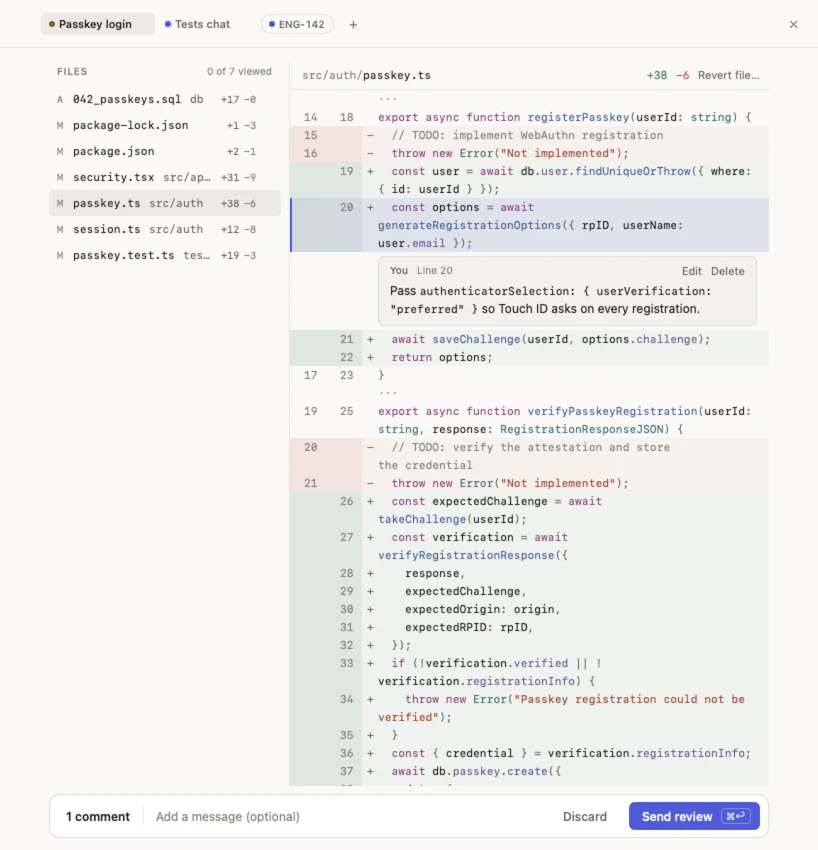Click the +38 additions count in header
The height and width of the screenshot is (850, 818).
point(656,75)
